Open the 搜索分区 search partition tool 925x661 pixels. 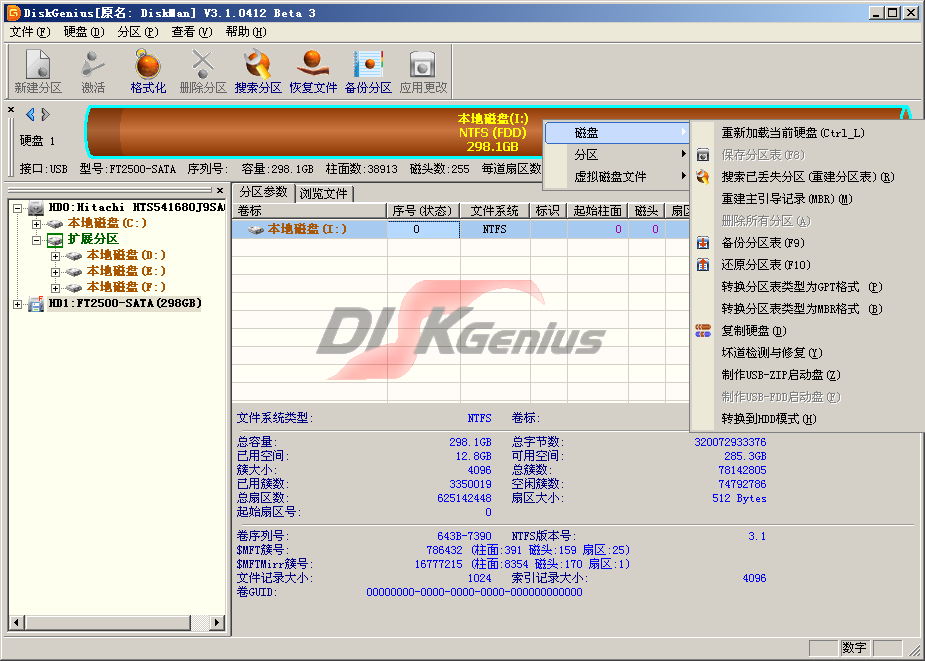[x=258, y=71]
